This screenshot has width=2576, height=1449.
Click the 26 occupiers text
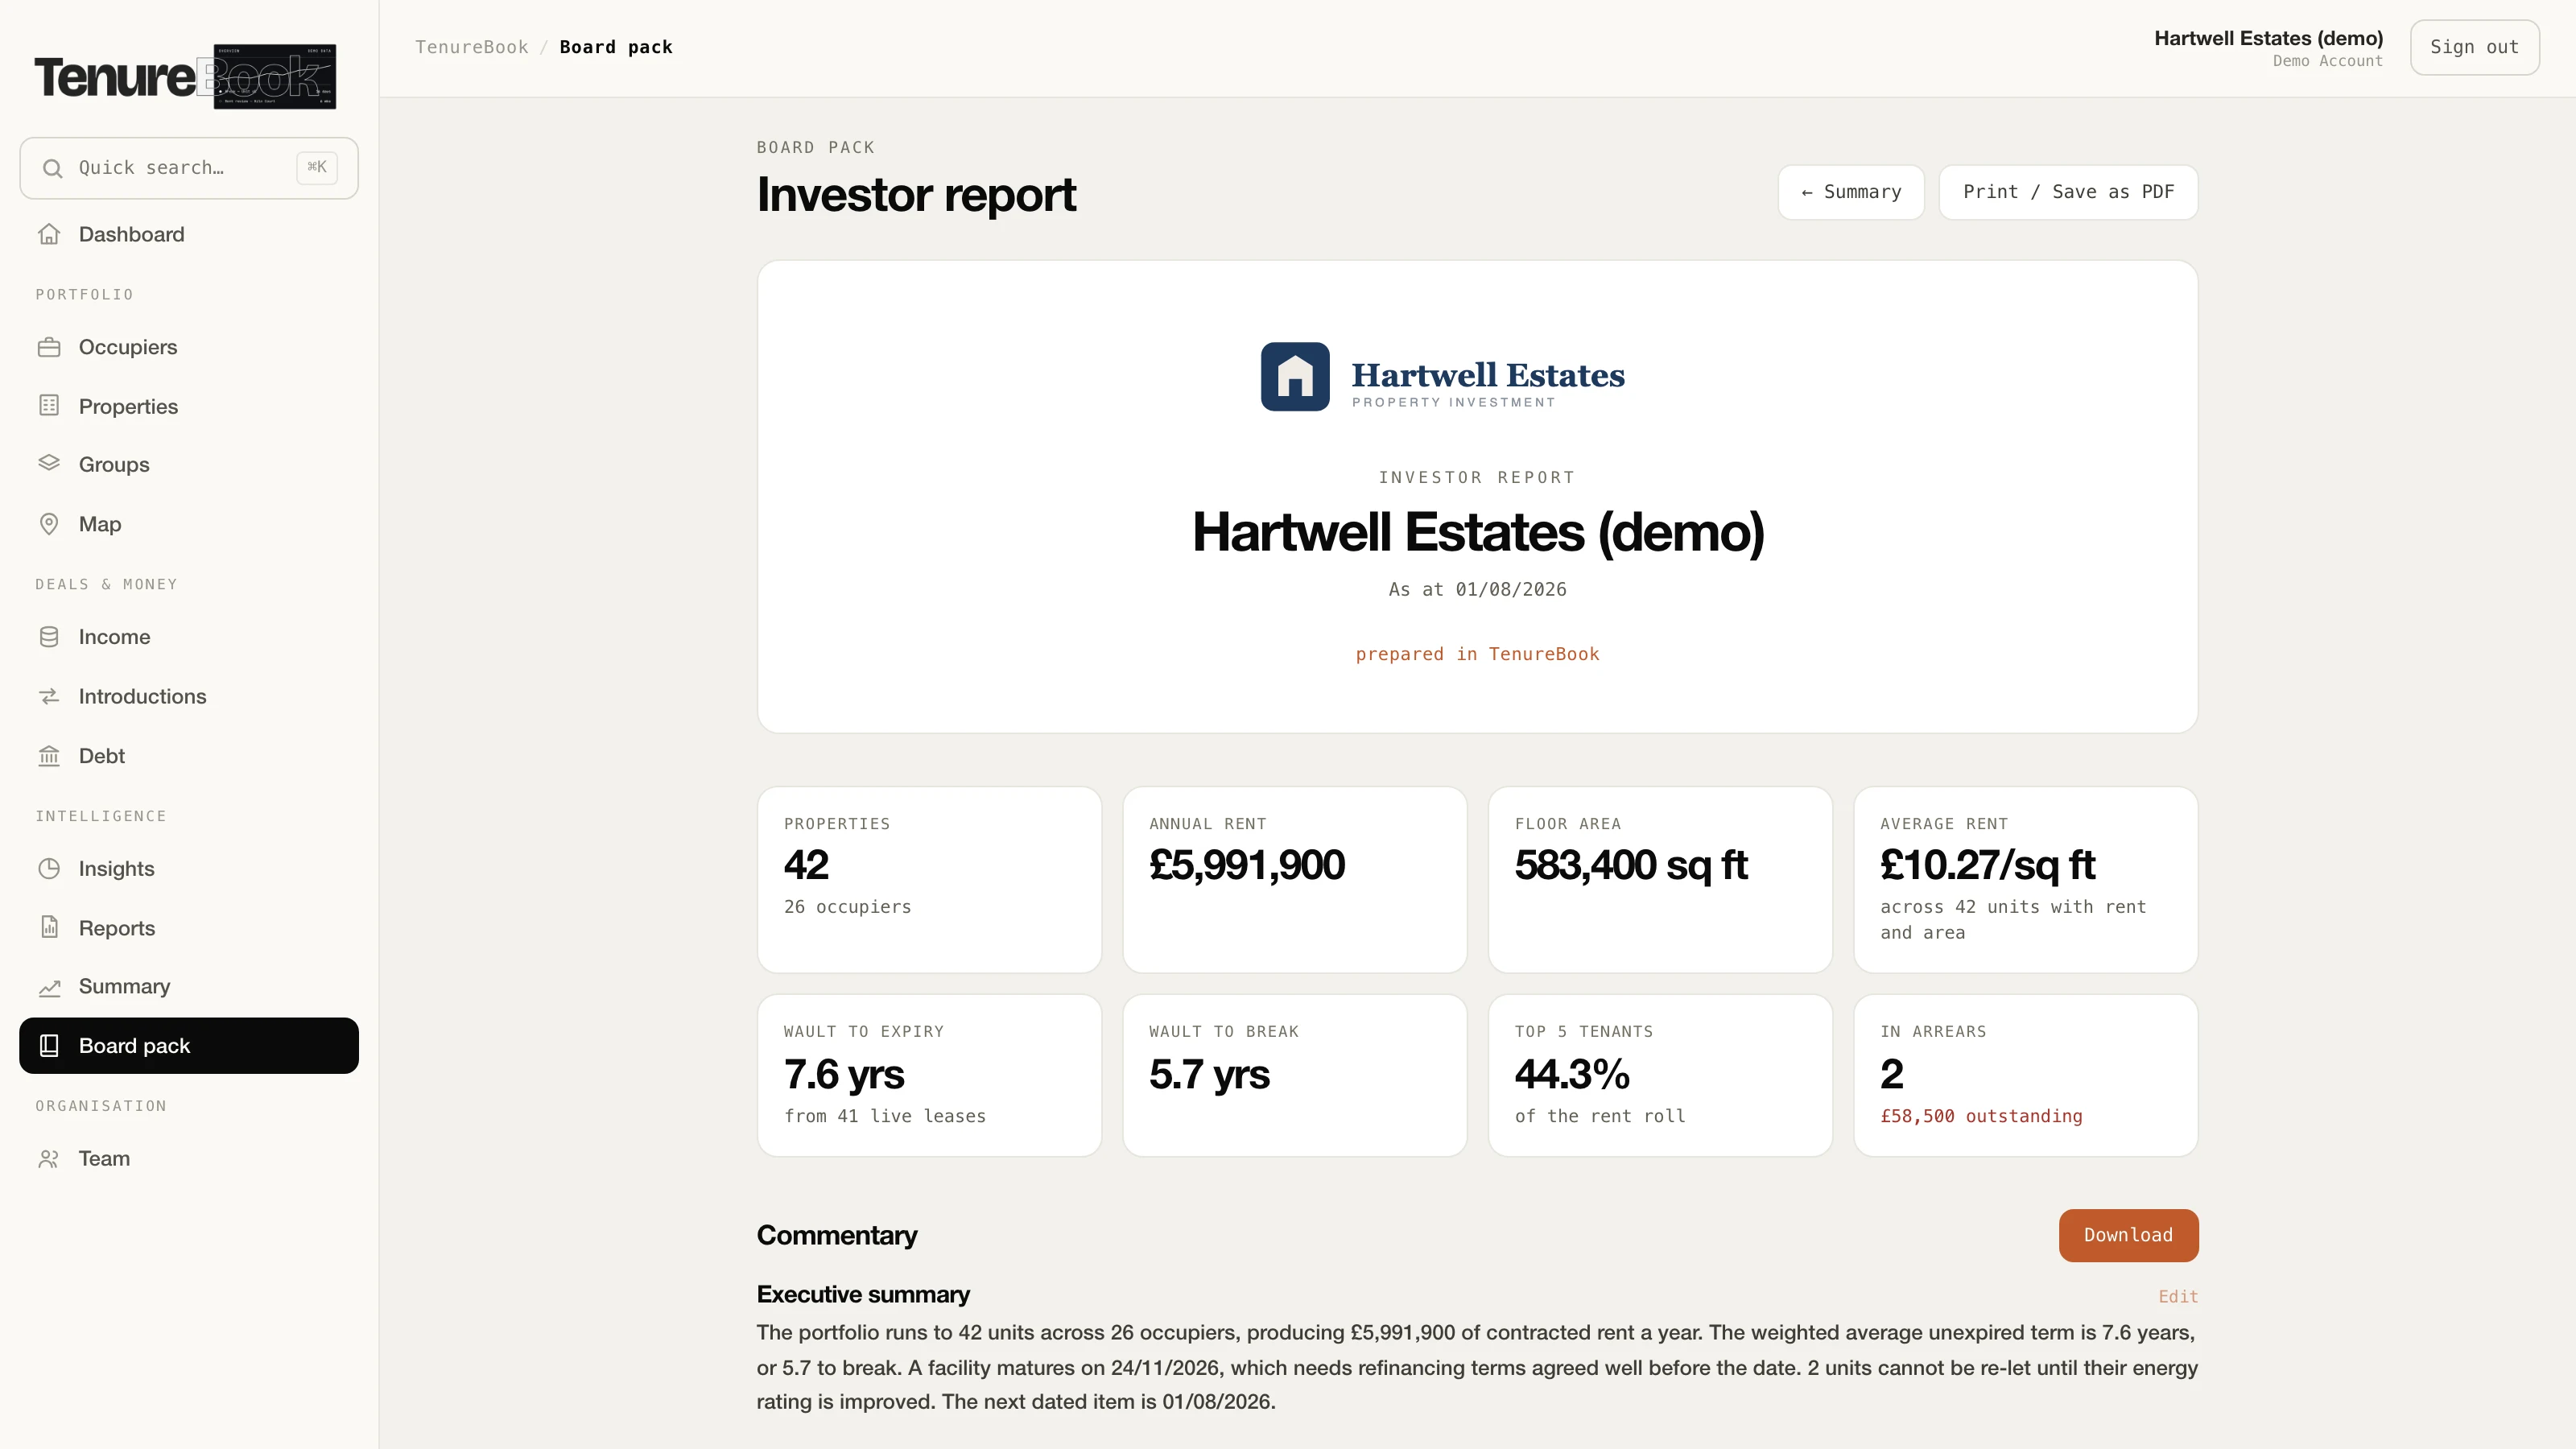847,907
